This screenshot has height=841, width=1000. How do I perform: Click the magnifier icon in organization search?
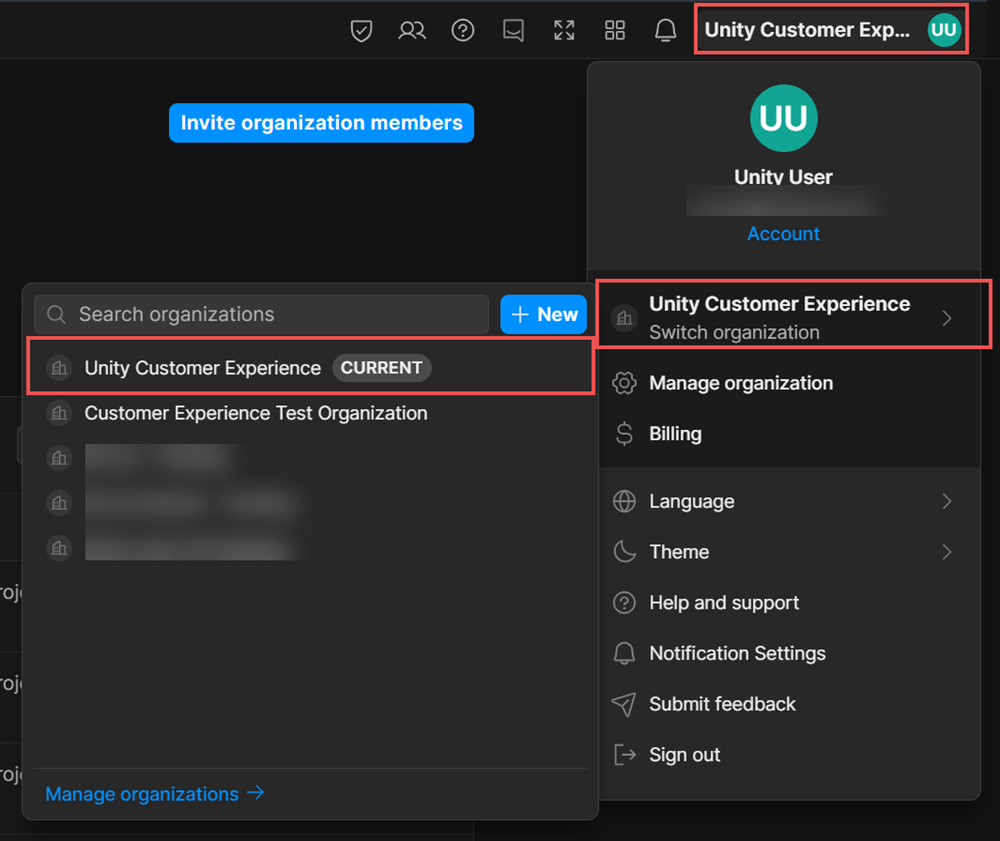[56, 314]
